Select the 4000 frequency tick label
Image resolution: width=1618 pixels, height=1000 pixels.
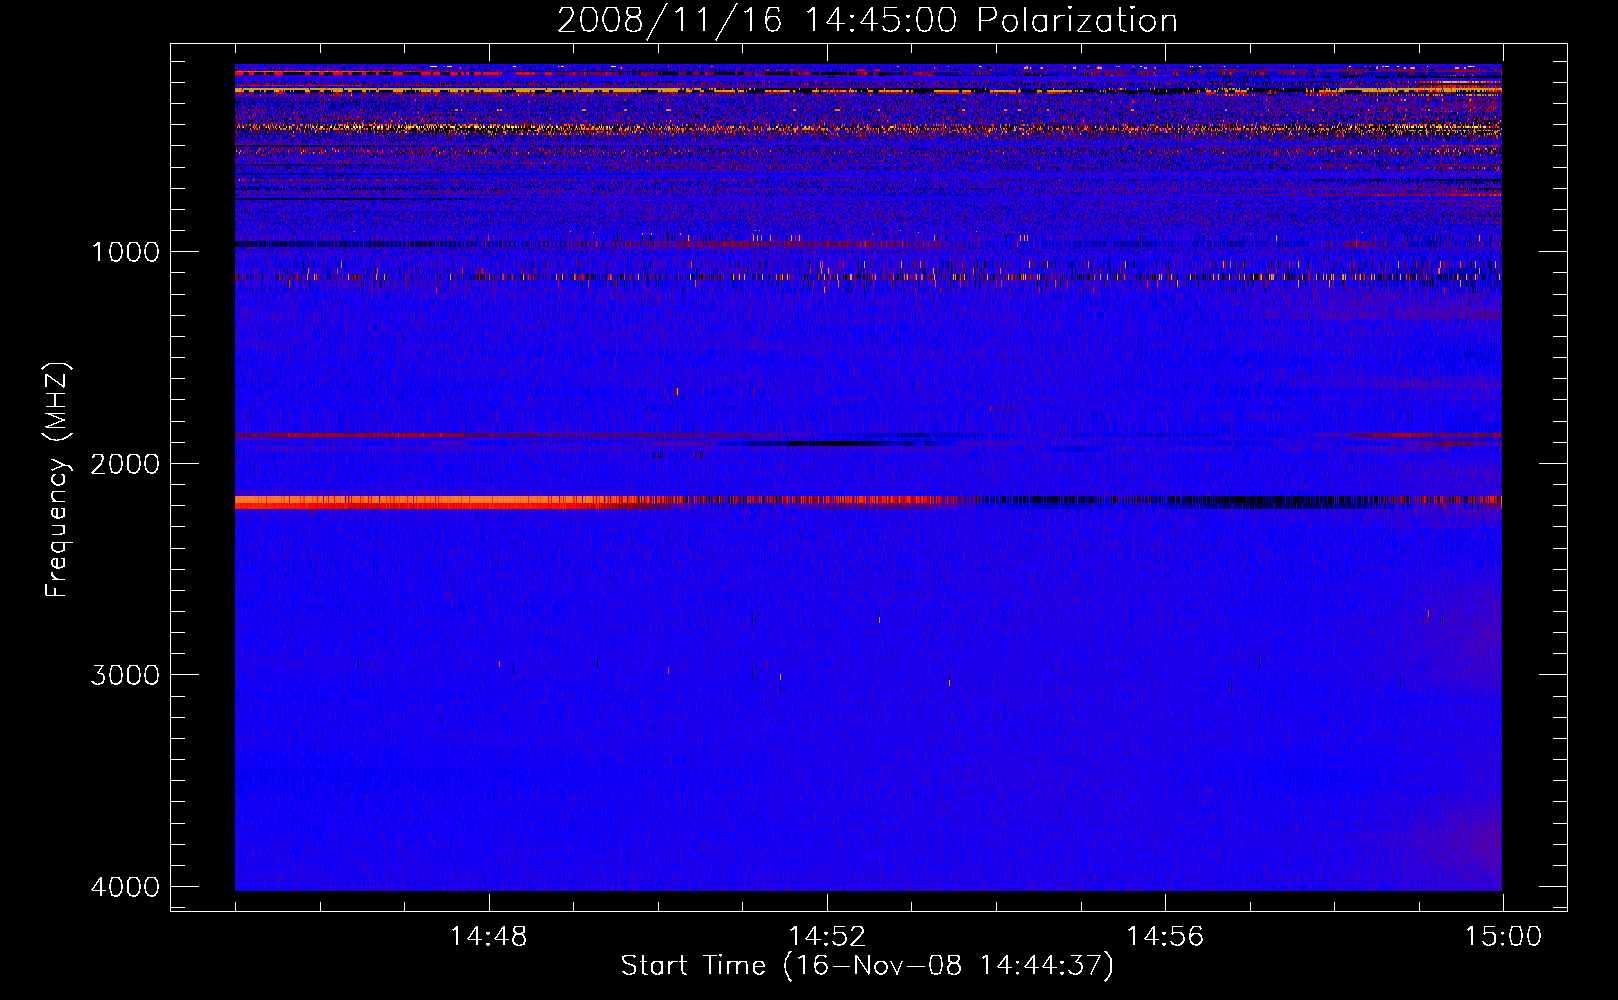click(125, 887)
